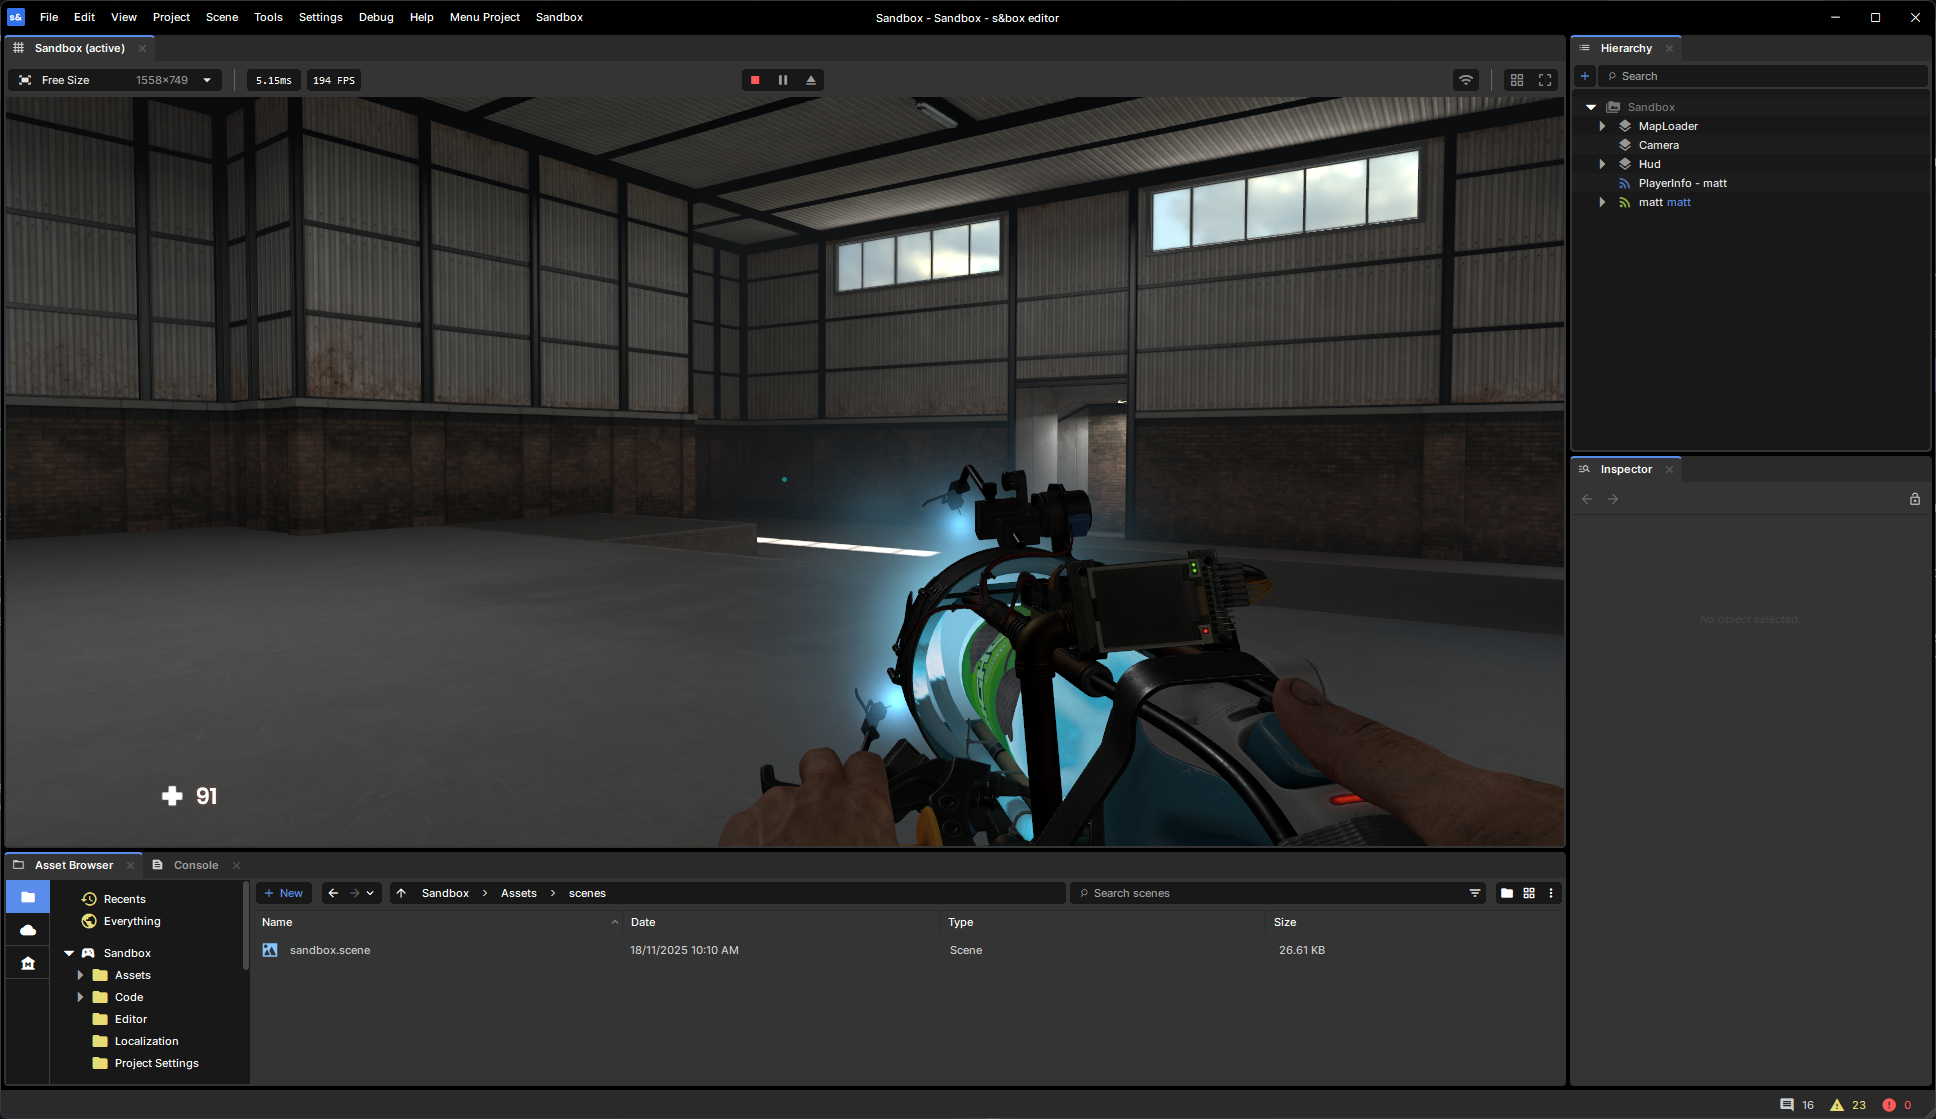Click the New asset button
Image resolution: width=1936 pixels, height=1119 pixels.
click(x=284, y=893)
